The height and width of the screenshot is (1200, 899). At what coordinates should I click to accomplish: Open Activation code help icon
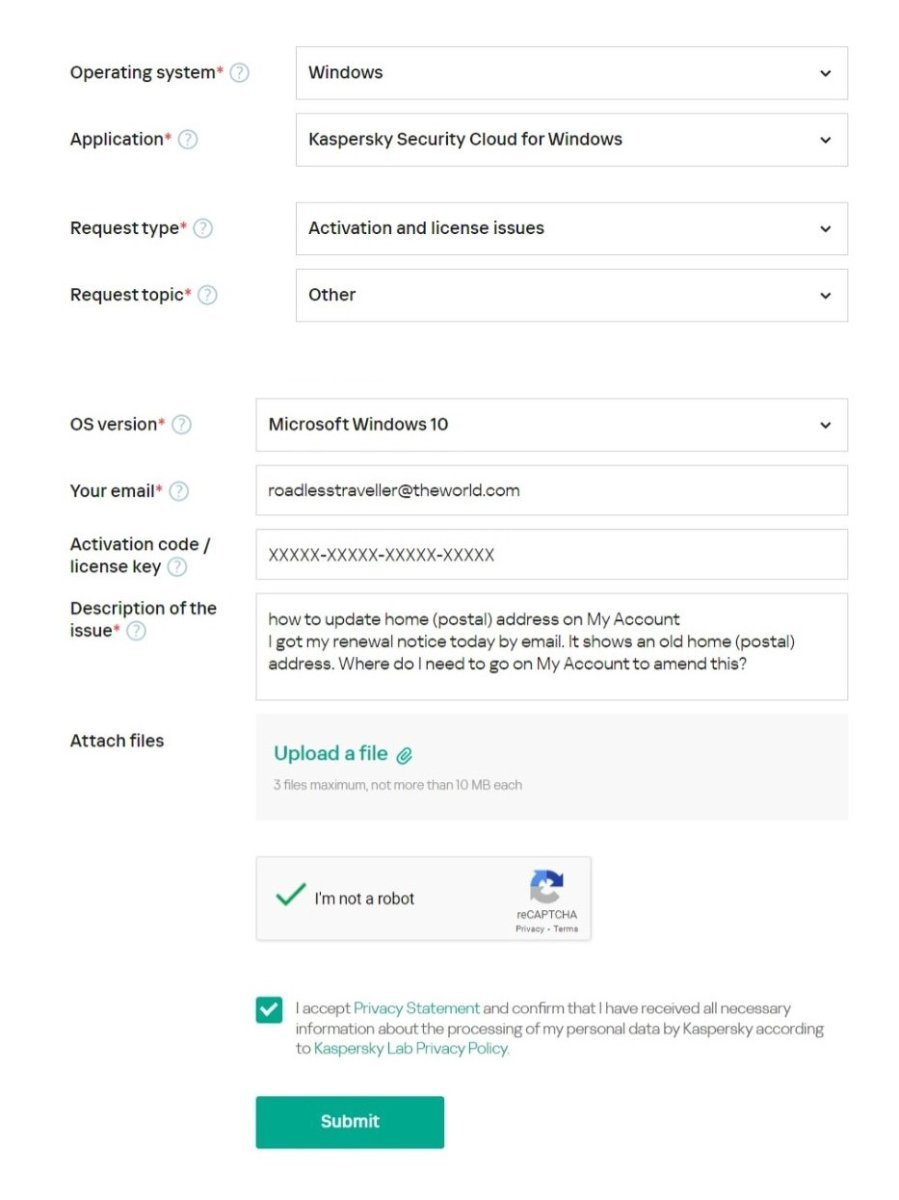pos(177,568)
